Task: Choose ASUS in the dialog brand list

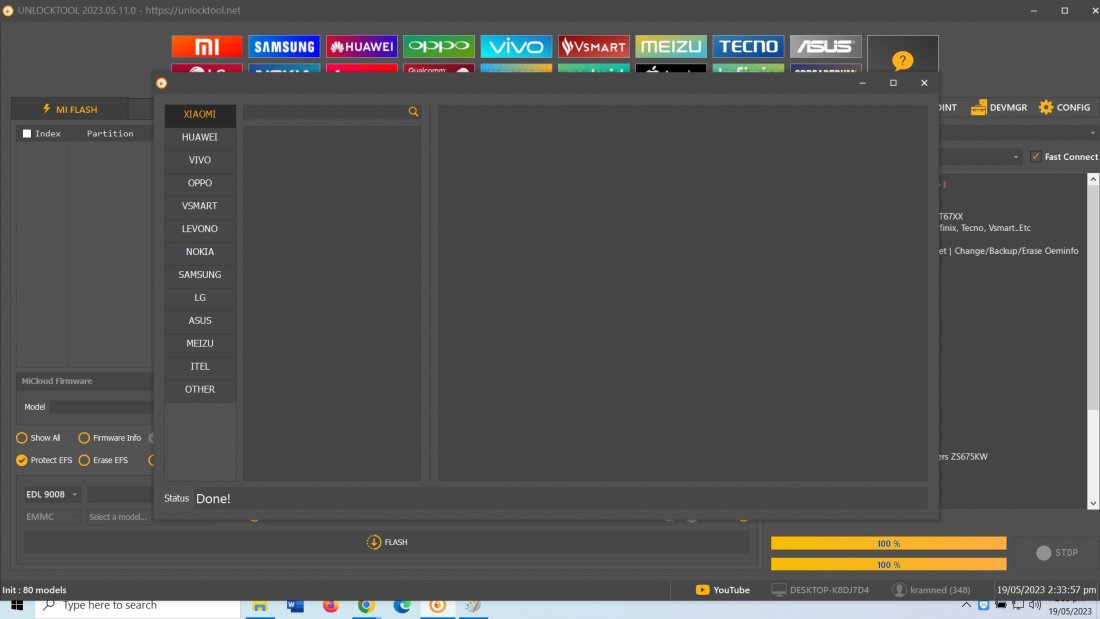Action: point(200,320)
